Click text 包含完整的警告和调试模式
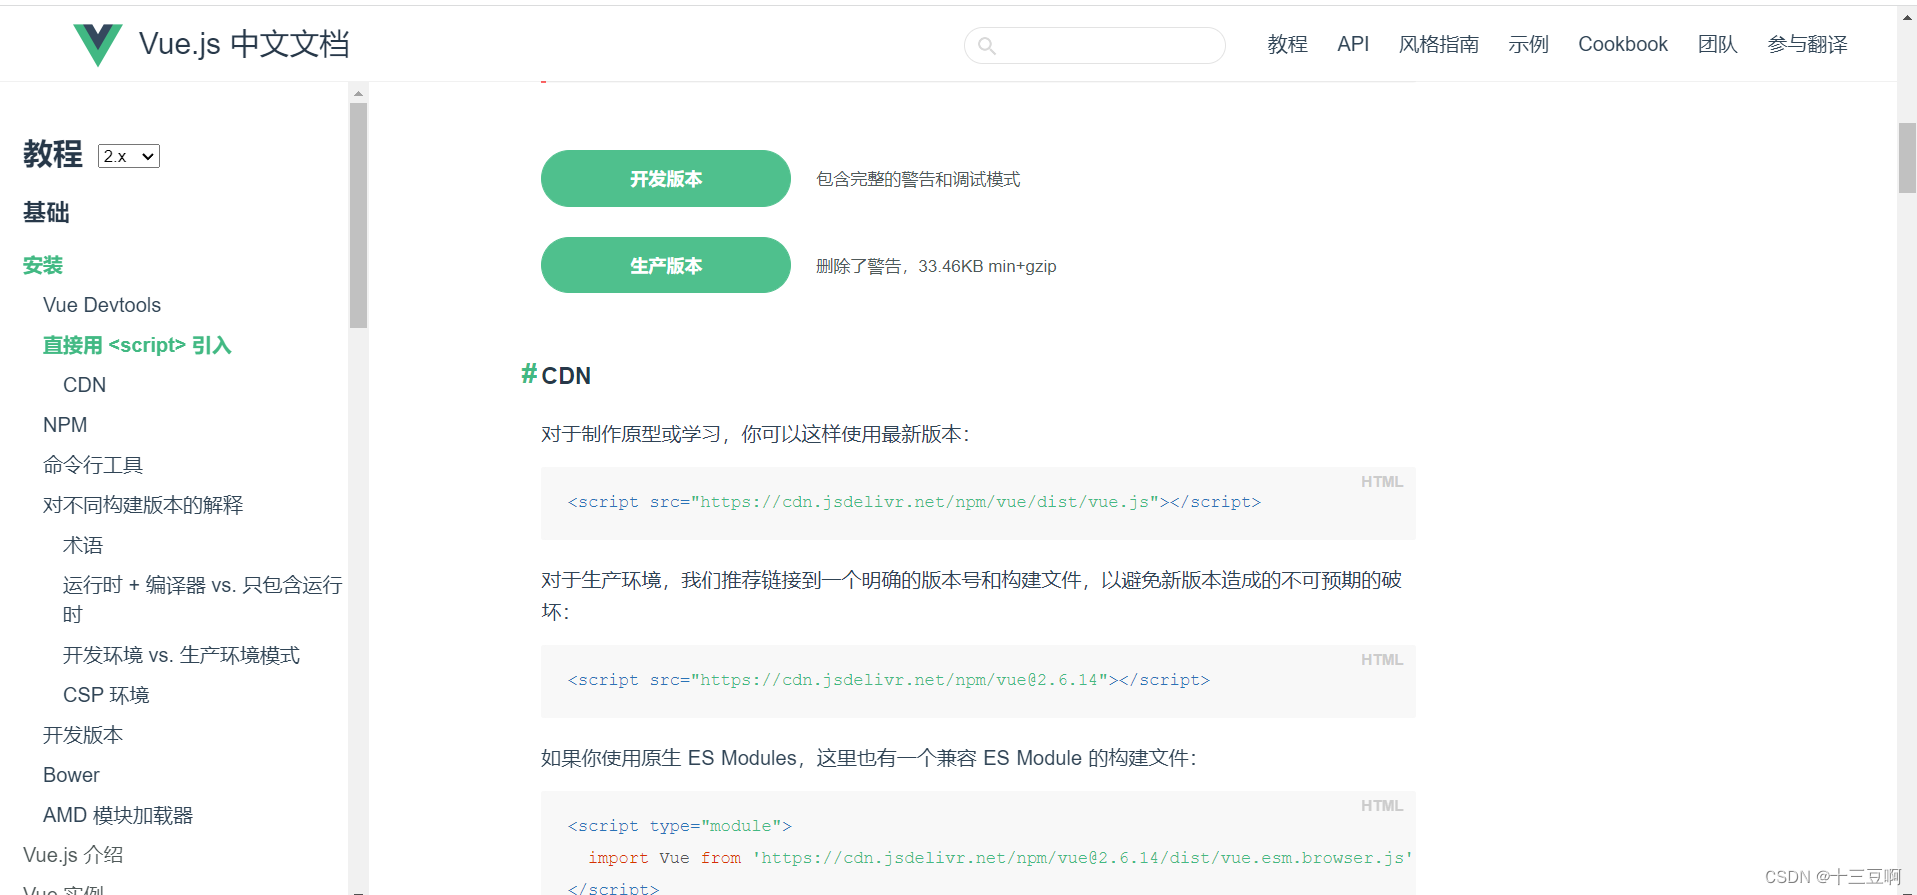Image resolution: width=1917 pixels, height=895 pixels. point(918,179)
